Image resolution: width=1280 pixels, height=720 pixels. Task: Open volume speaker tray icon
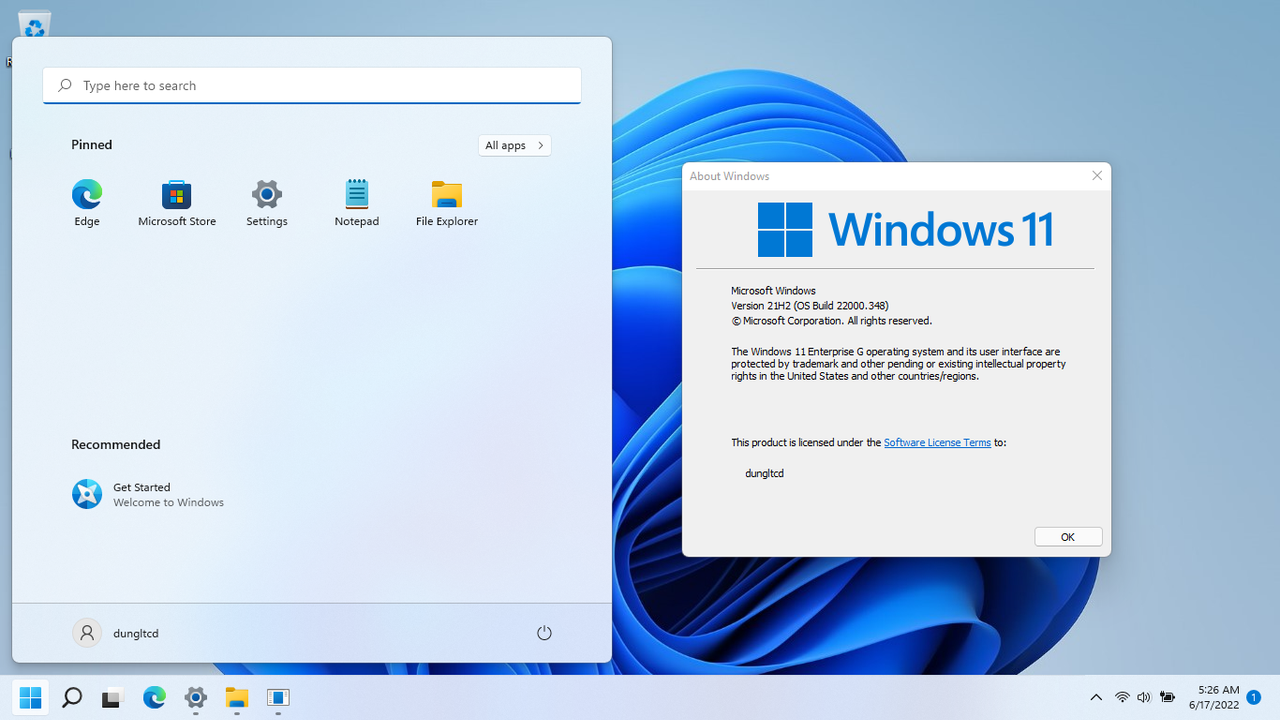click(1144, 697)
